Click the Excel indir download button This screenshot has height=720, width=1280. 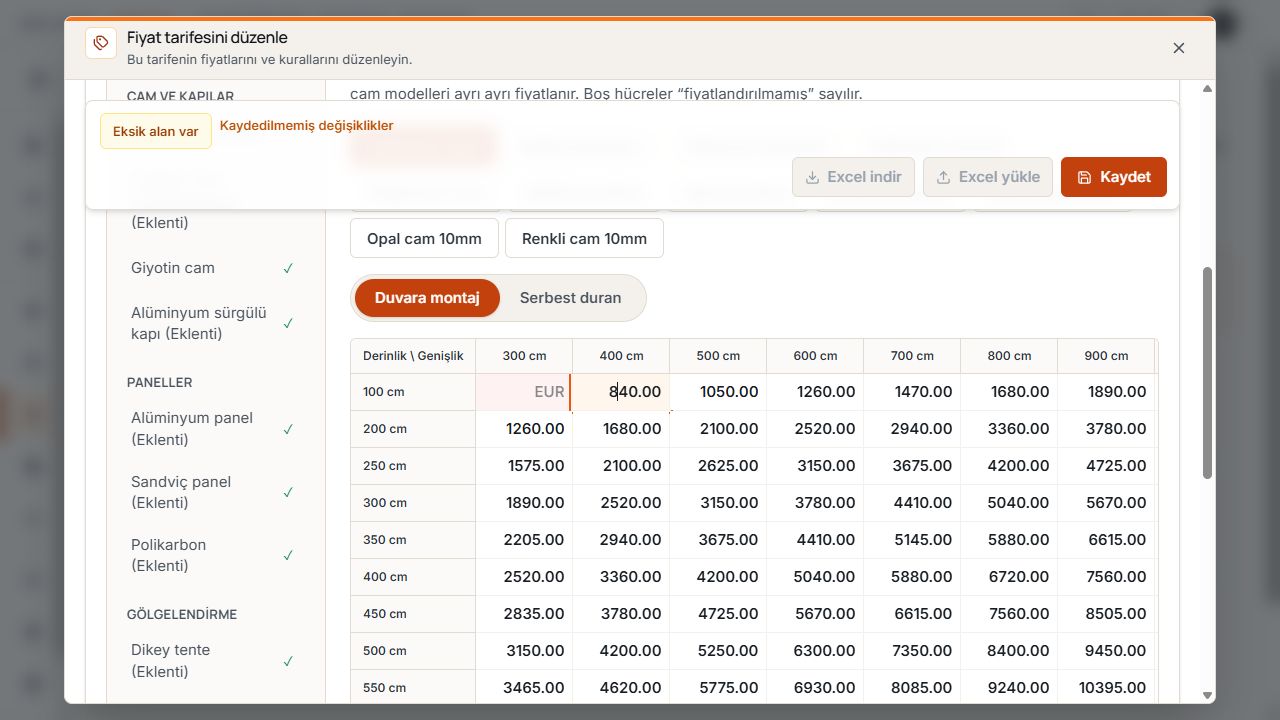pos(853,177)
